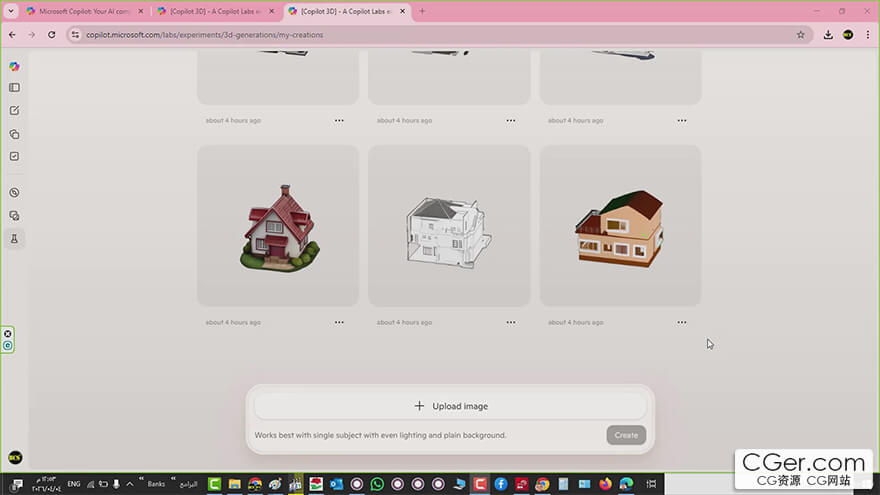Image resolution: width=880 pixels, height=495 pixels.
Task: Click the Copilot logo in the sidebar
Action: coord(15,66)
